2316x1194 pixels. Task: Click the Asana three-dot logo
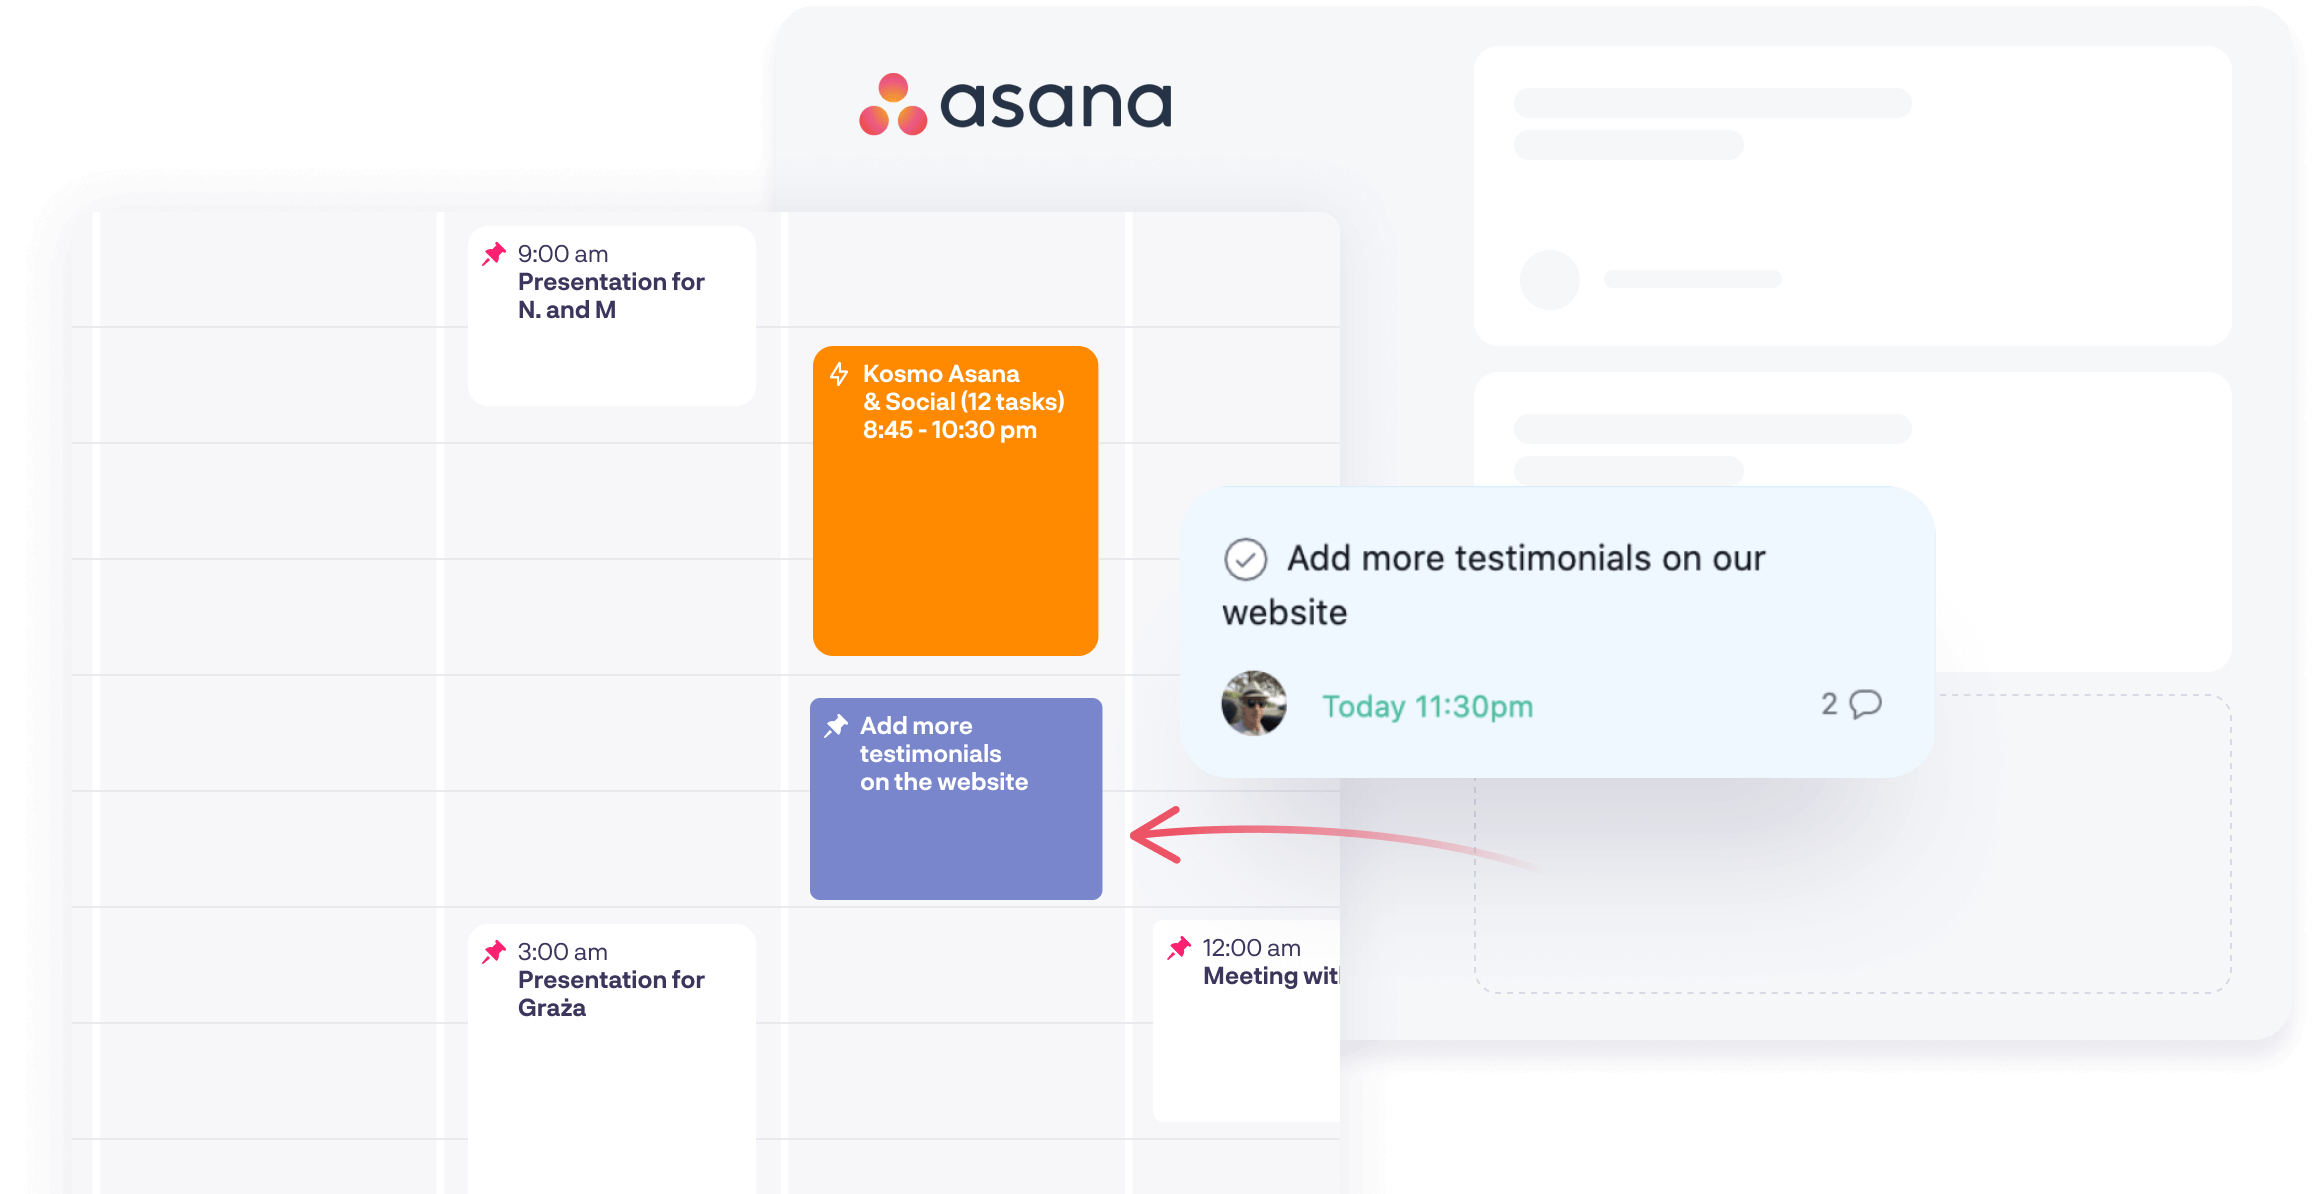[x=892, y=104]
